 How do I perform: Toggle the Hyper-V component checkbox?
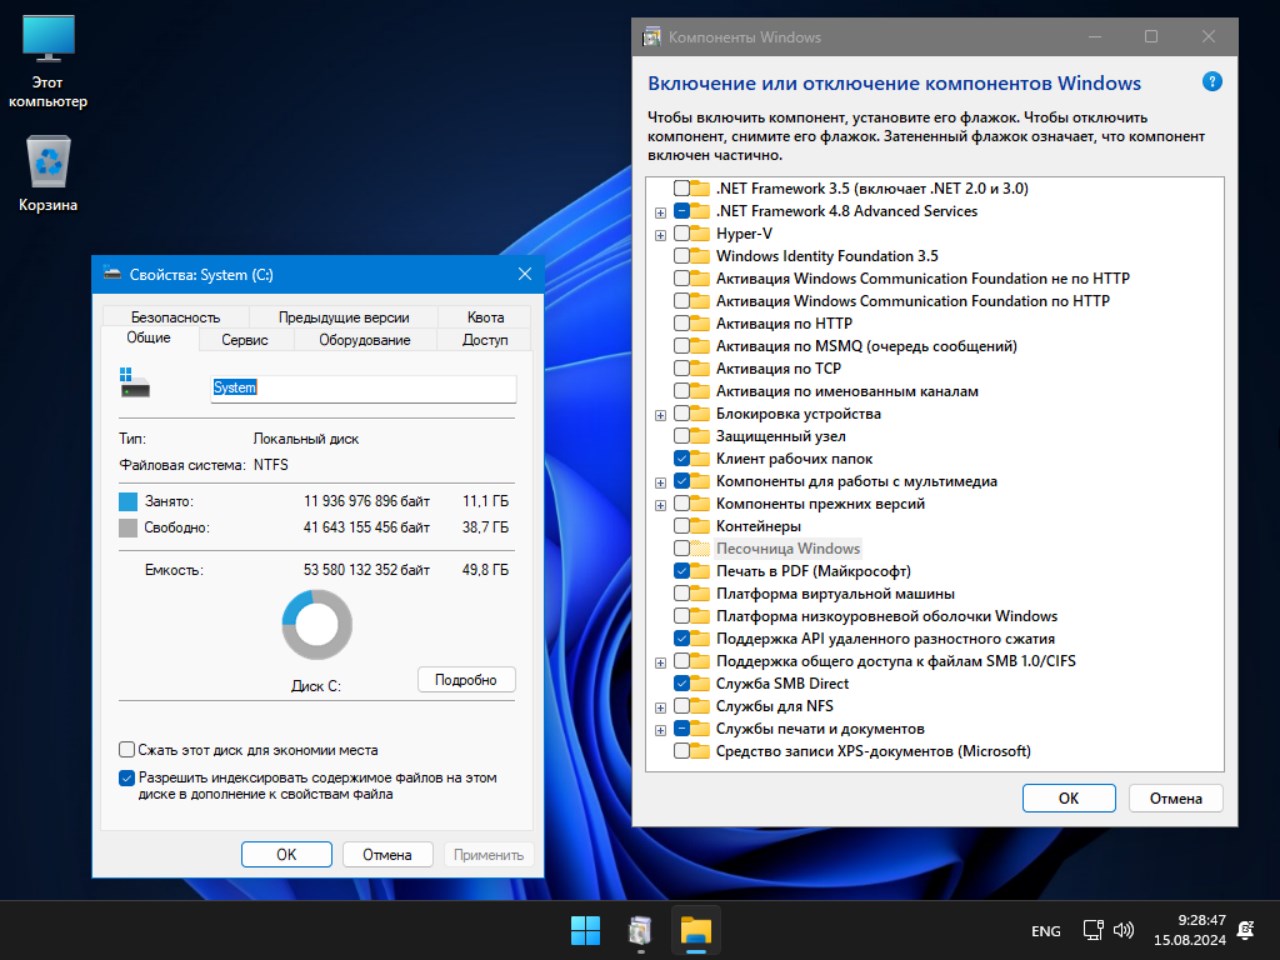(x=681, y=233)
